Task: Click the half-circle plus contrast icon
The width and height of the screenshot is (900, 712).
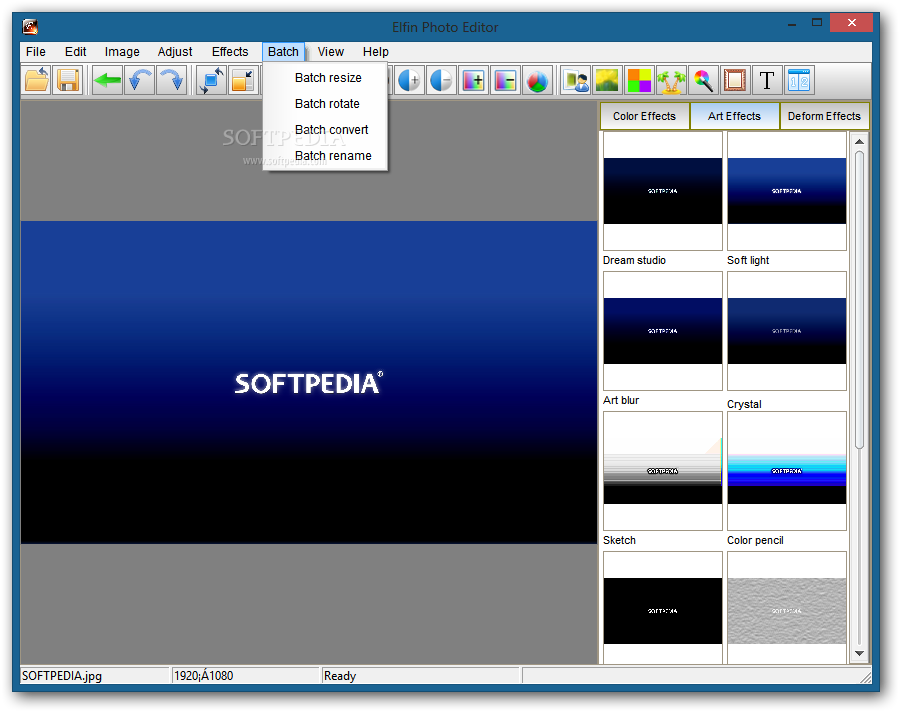Action: coord(409,80)
